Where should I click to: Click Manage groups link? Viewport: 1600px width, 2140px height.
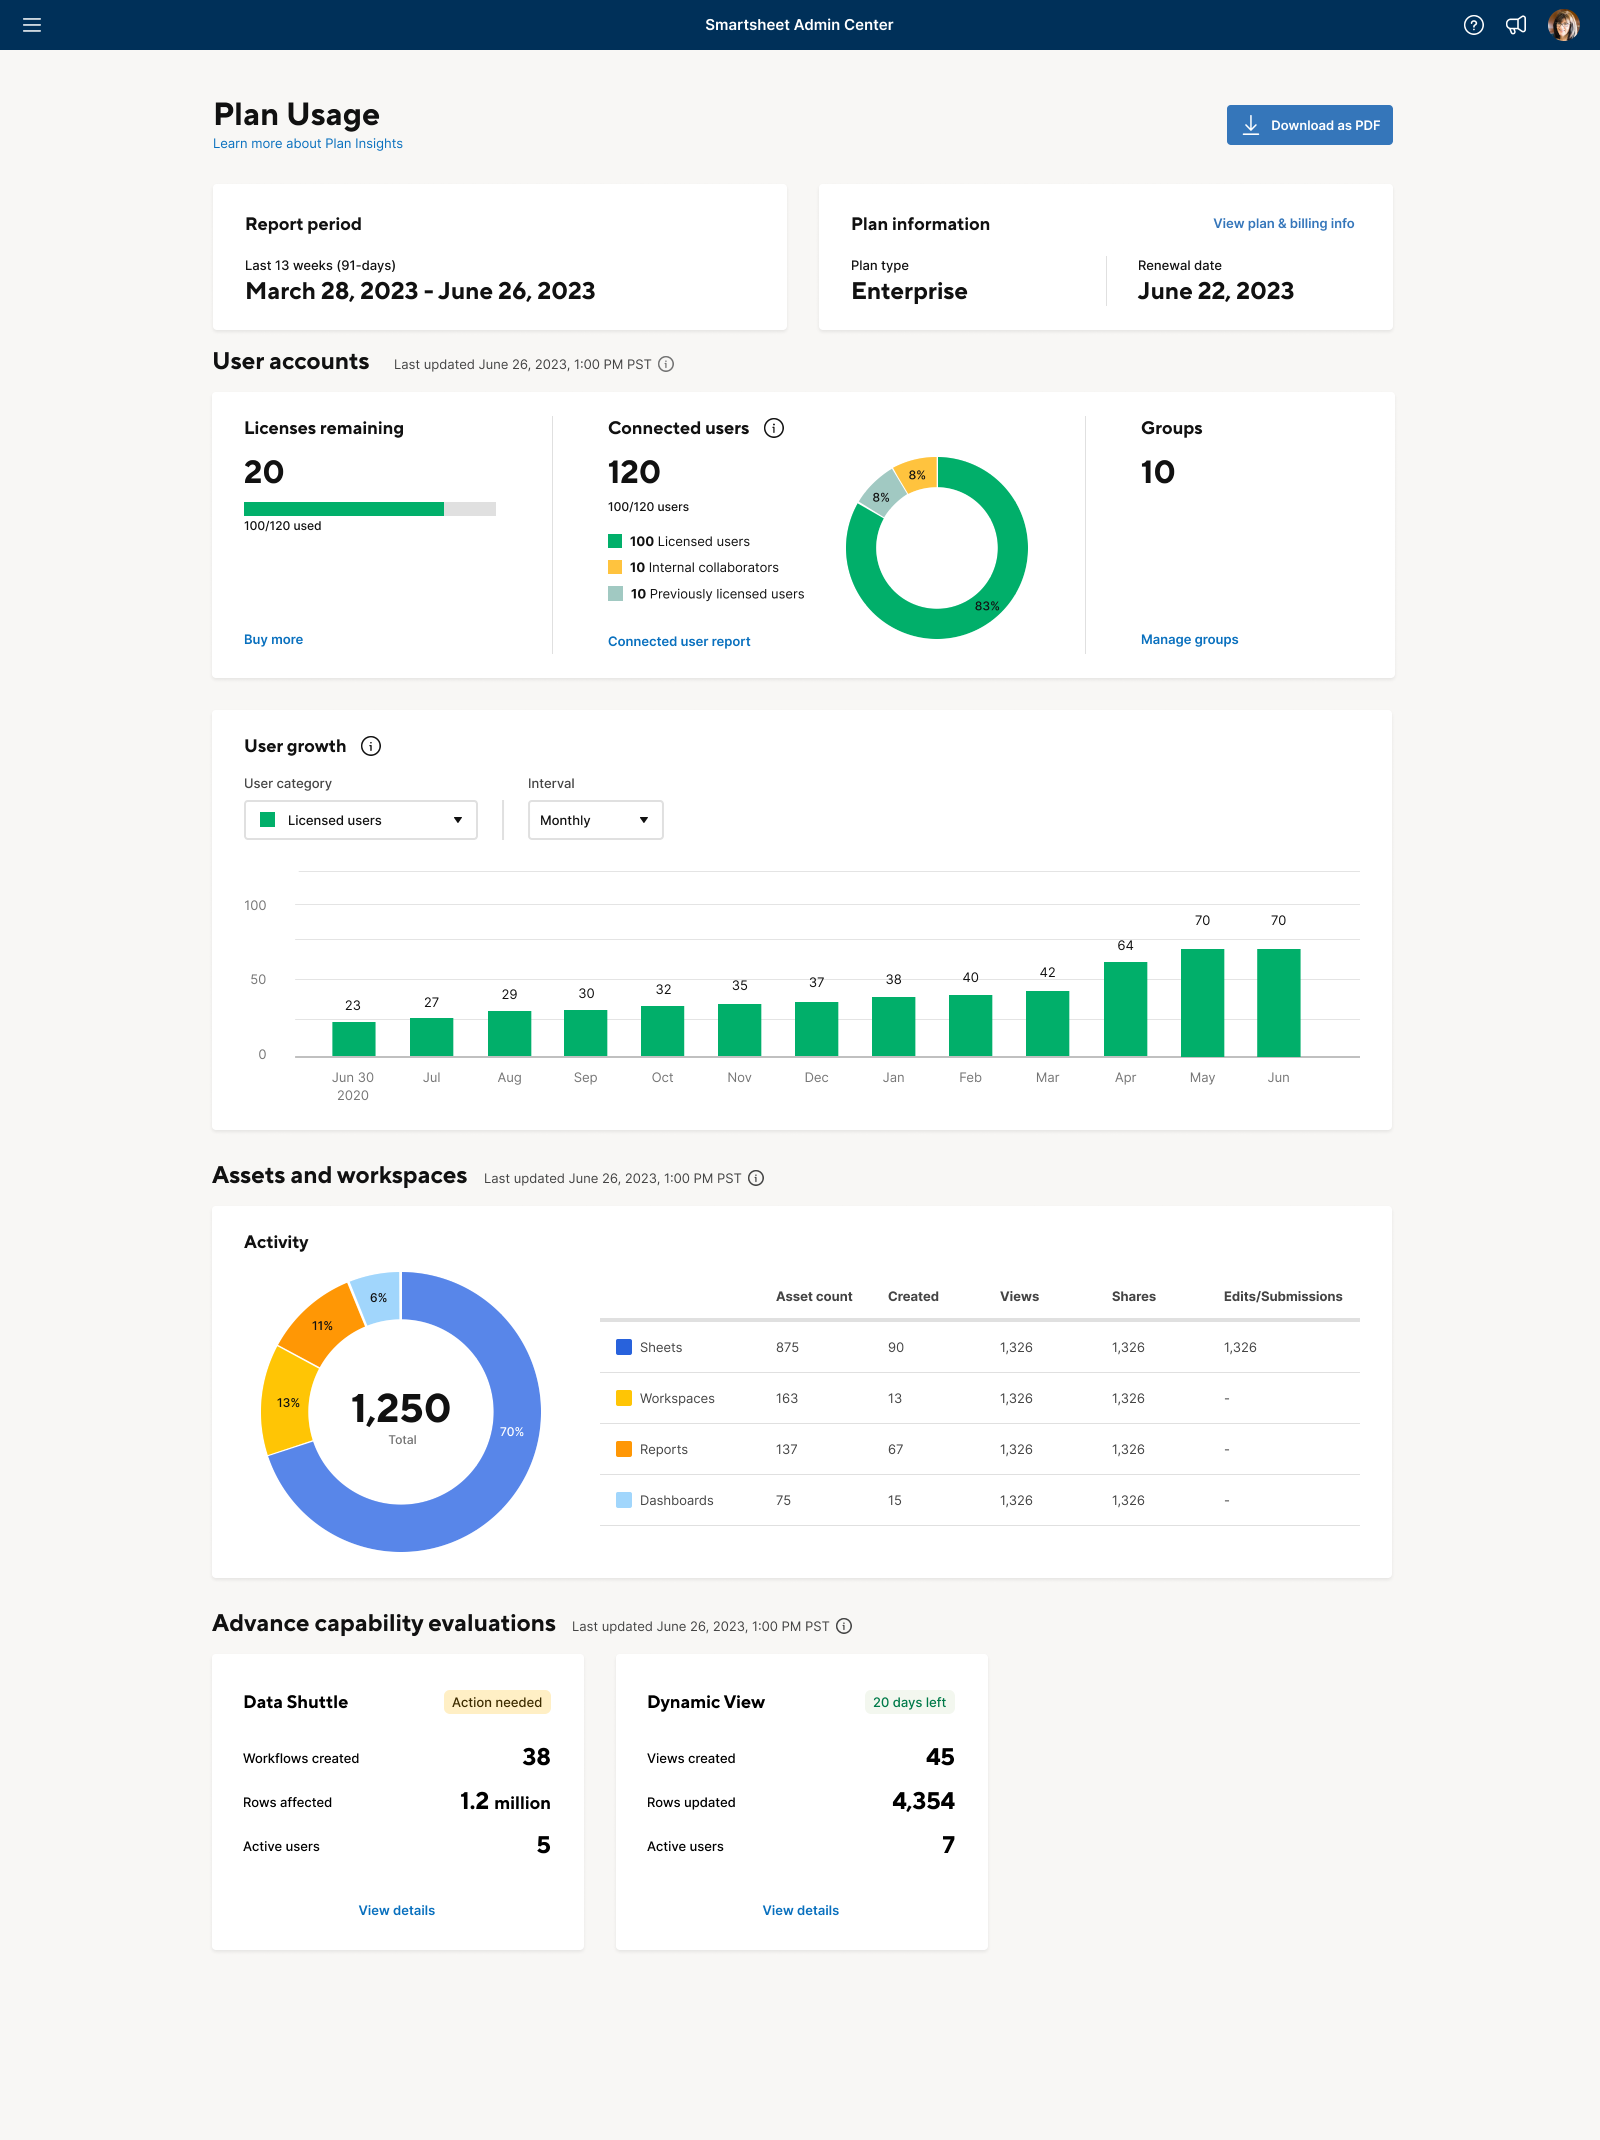(1189, 640)
